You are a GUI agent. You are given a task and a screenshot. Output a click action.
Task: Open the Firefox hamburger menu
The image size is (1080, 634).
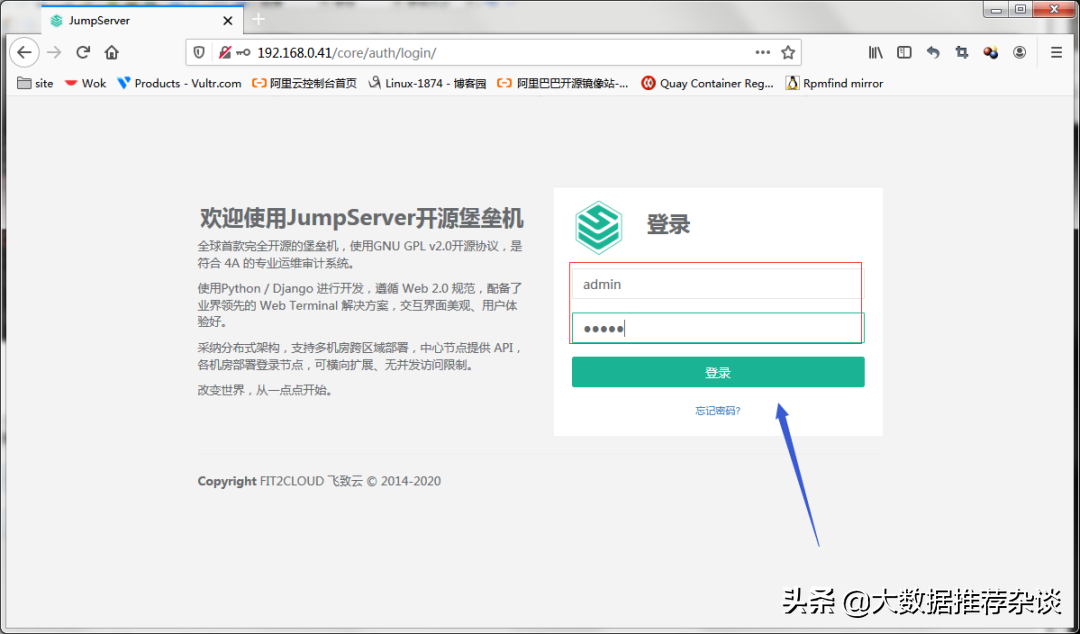[x=1056, y=52]
